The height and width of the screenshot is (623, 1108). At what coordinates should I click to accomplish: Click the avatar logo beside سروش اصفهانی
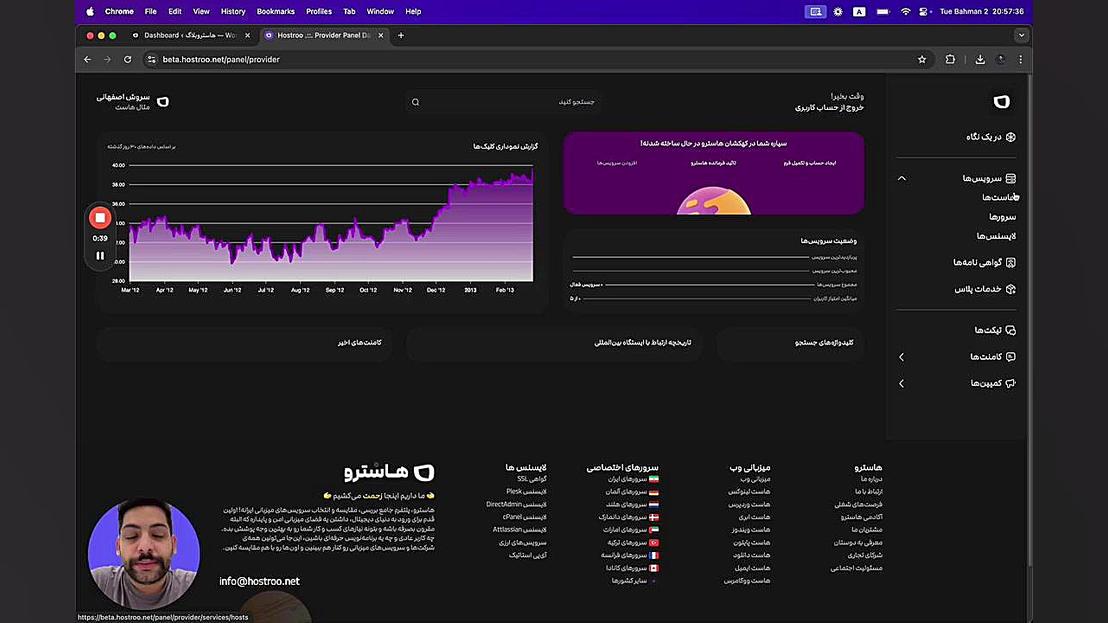pyautogui.click(x=163, y=102)
